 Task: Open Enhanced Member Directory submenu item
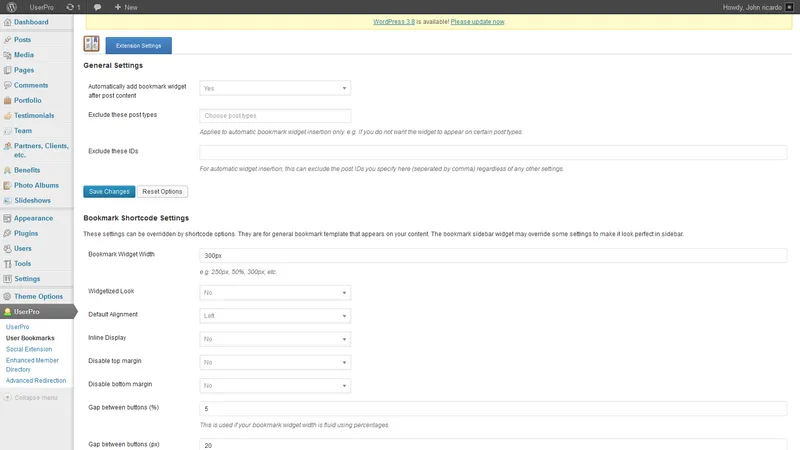click(x=32, y=365)
